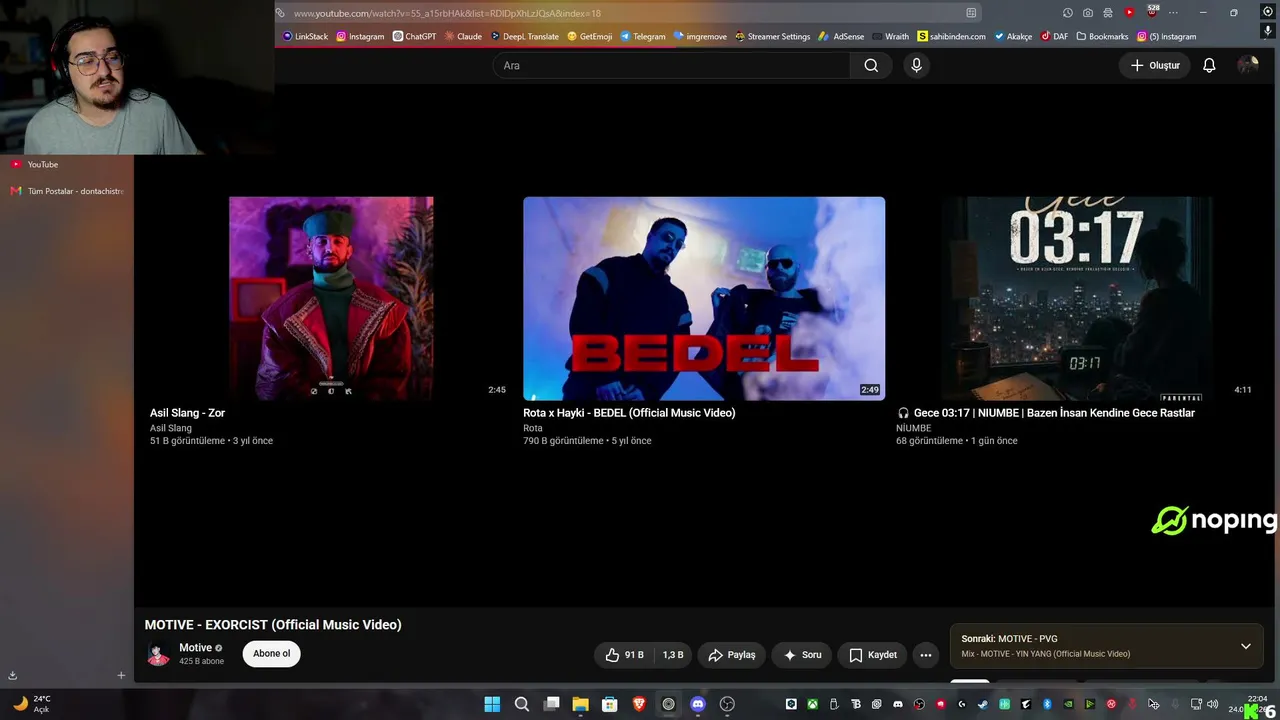Open the imgremove bookmark
The width and height of the screenshot is (1280, 720).
(x=700, y=37)
